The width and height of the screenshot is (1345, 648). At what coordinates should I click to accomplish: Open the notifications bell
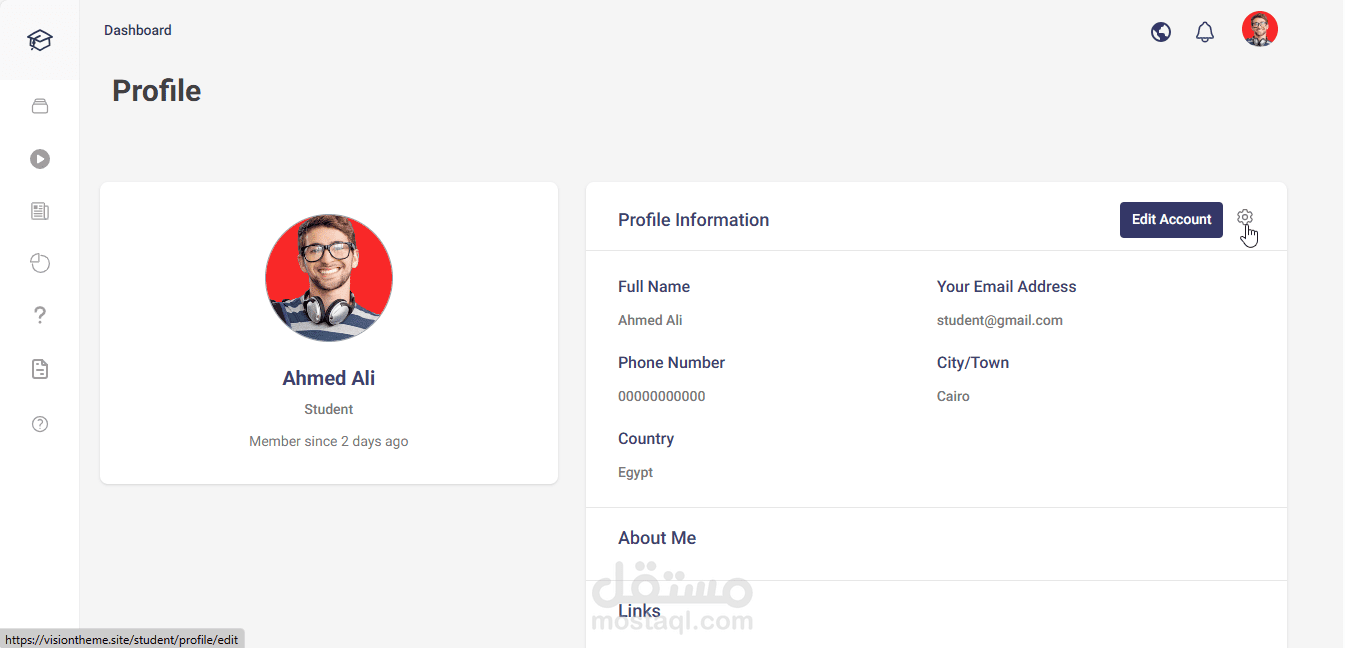[1205, 32]
